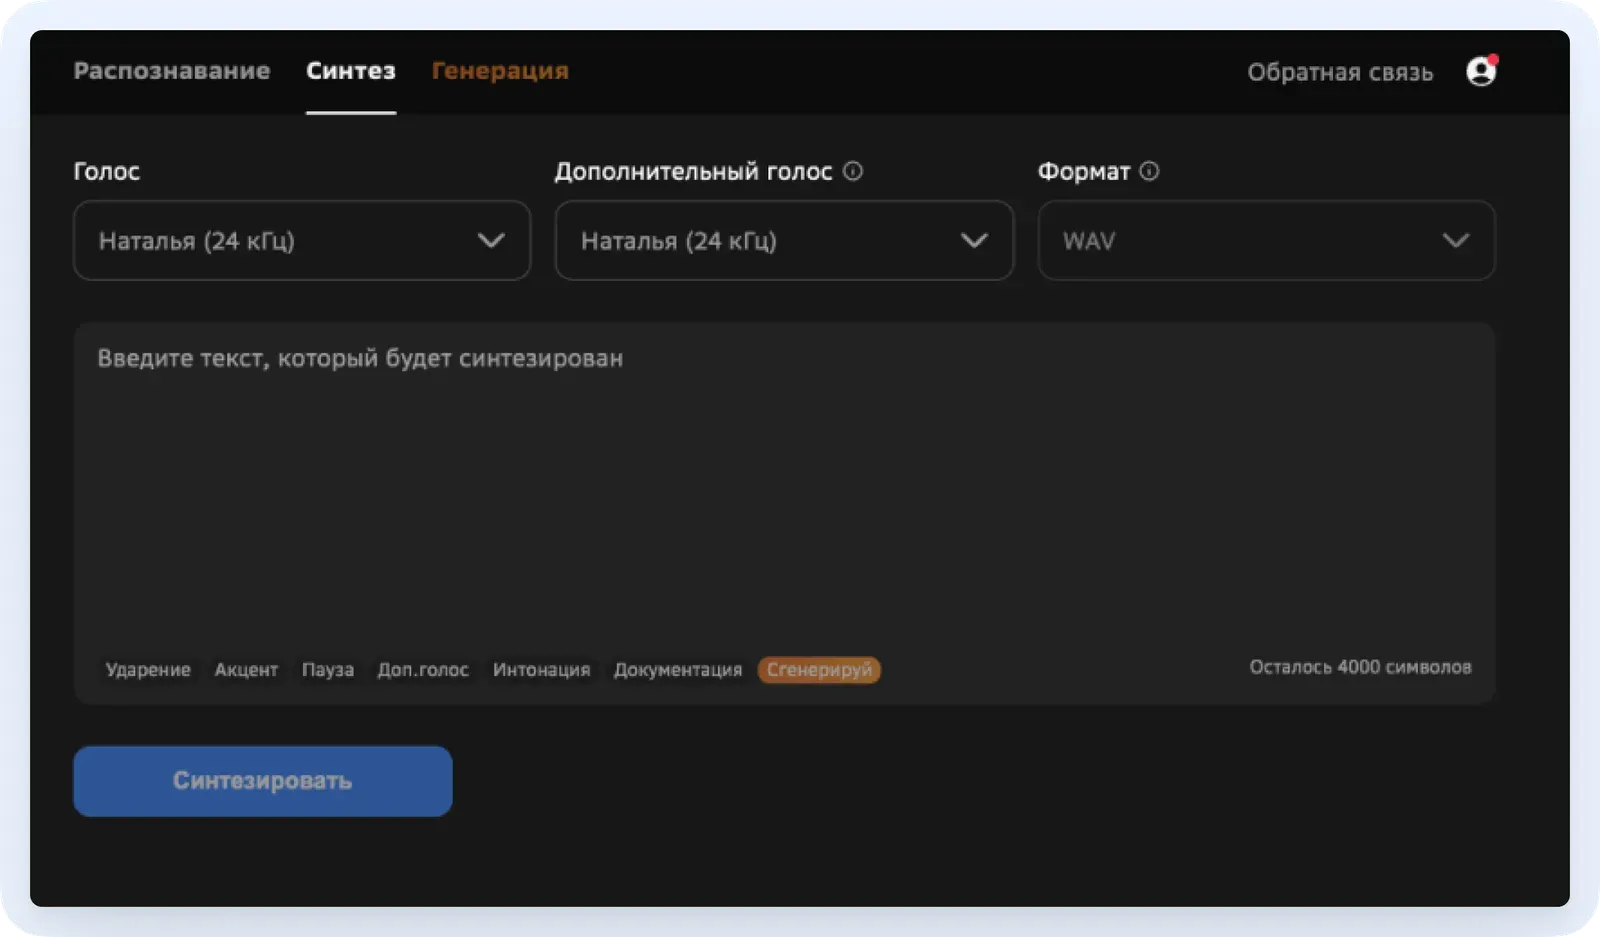Insert Пауза tag

pos(328,670)
